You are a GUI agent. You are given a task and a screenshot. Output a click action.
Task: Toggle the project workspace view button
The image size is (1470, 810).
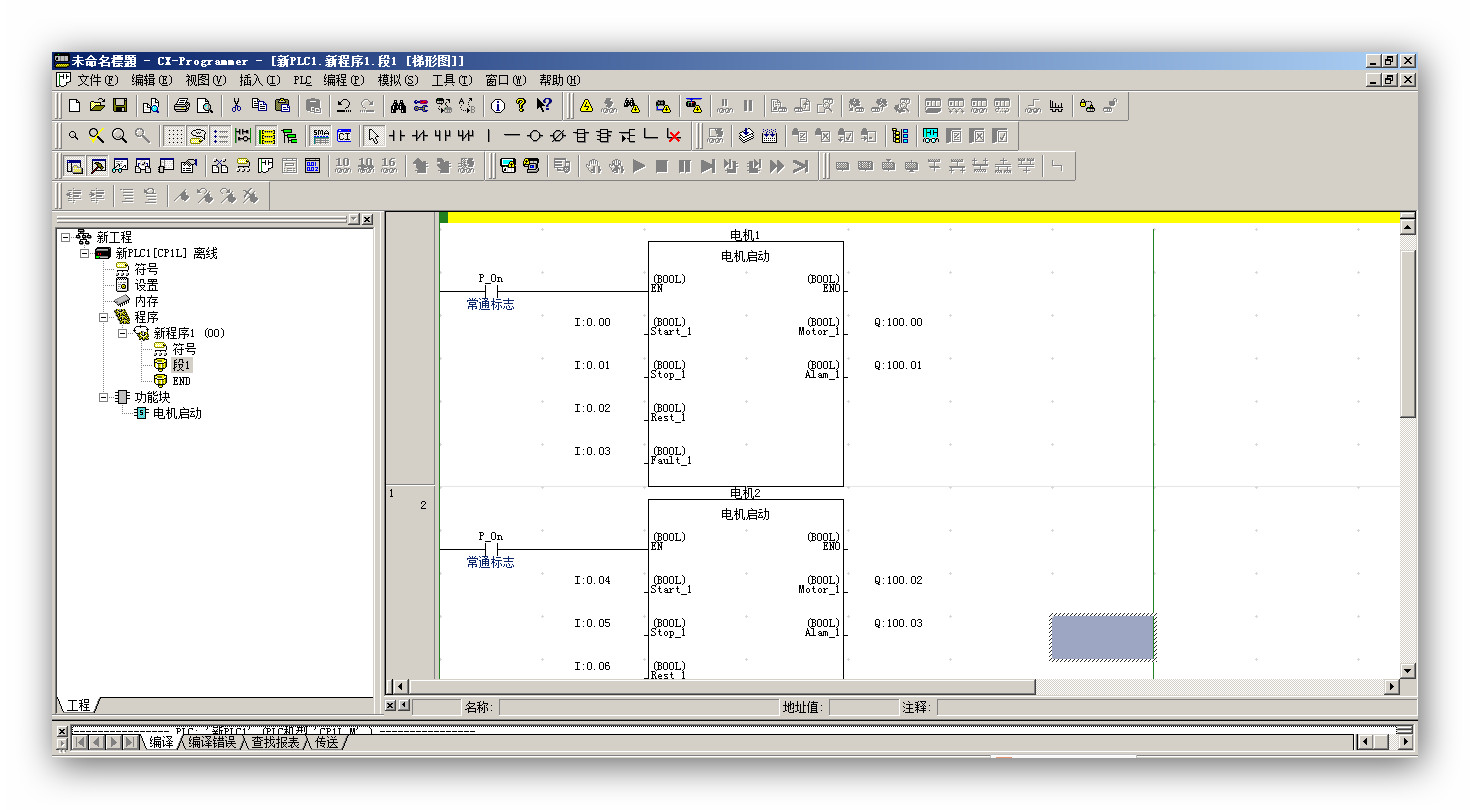click(x=74, y=166)
